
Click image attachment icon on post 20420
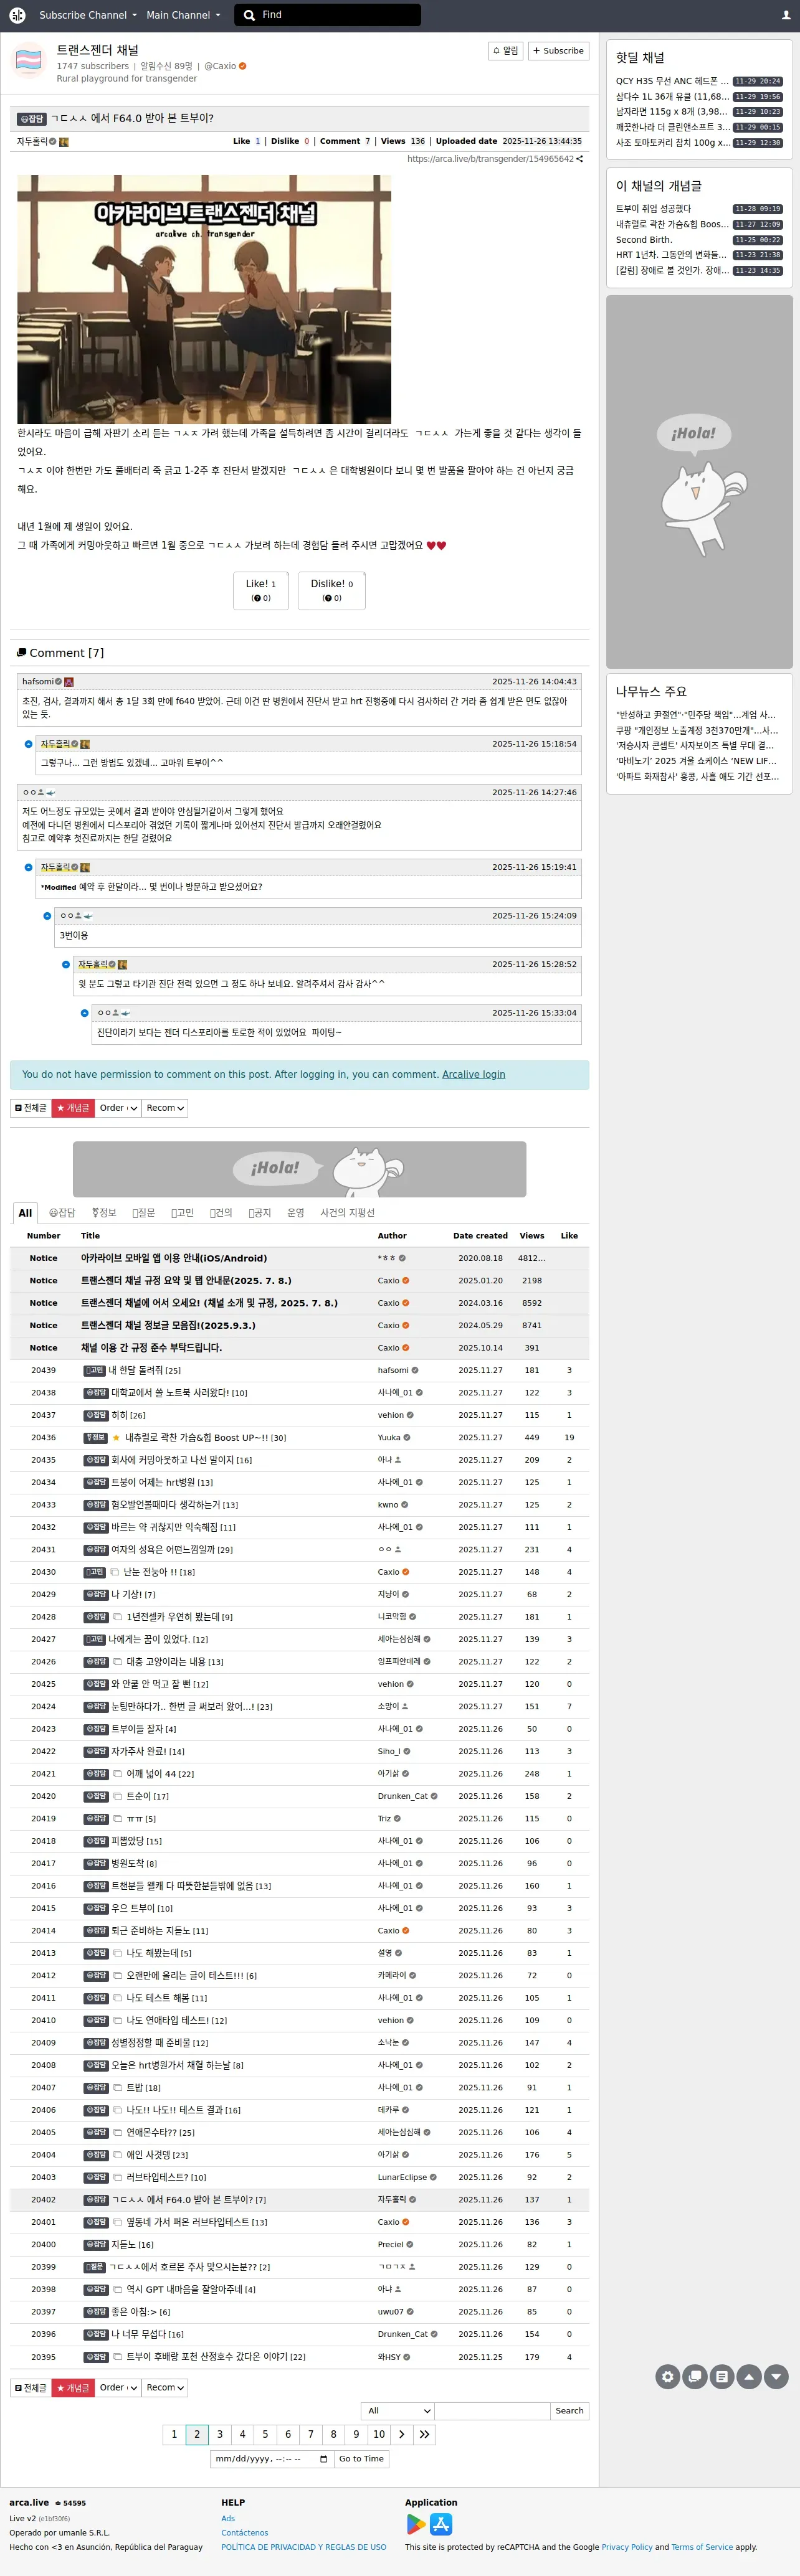click(117, 1796)
